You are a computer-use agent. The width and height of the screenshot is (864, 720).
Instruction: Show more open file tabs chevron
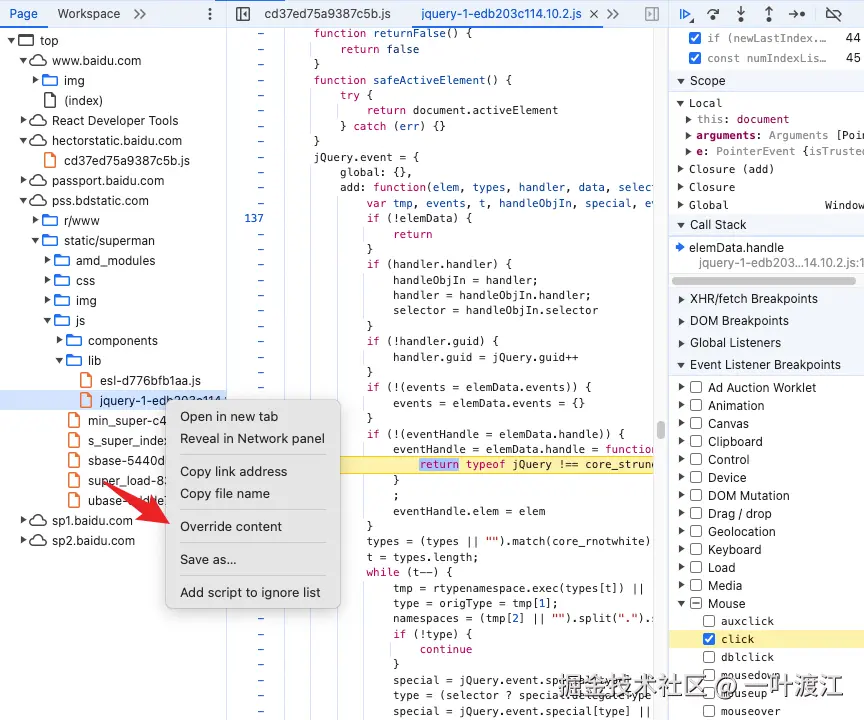pos(613,14)
